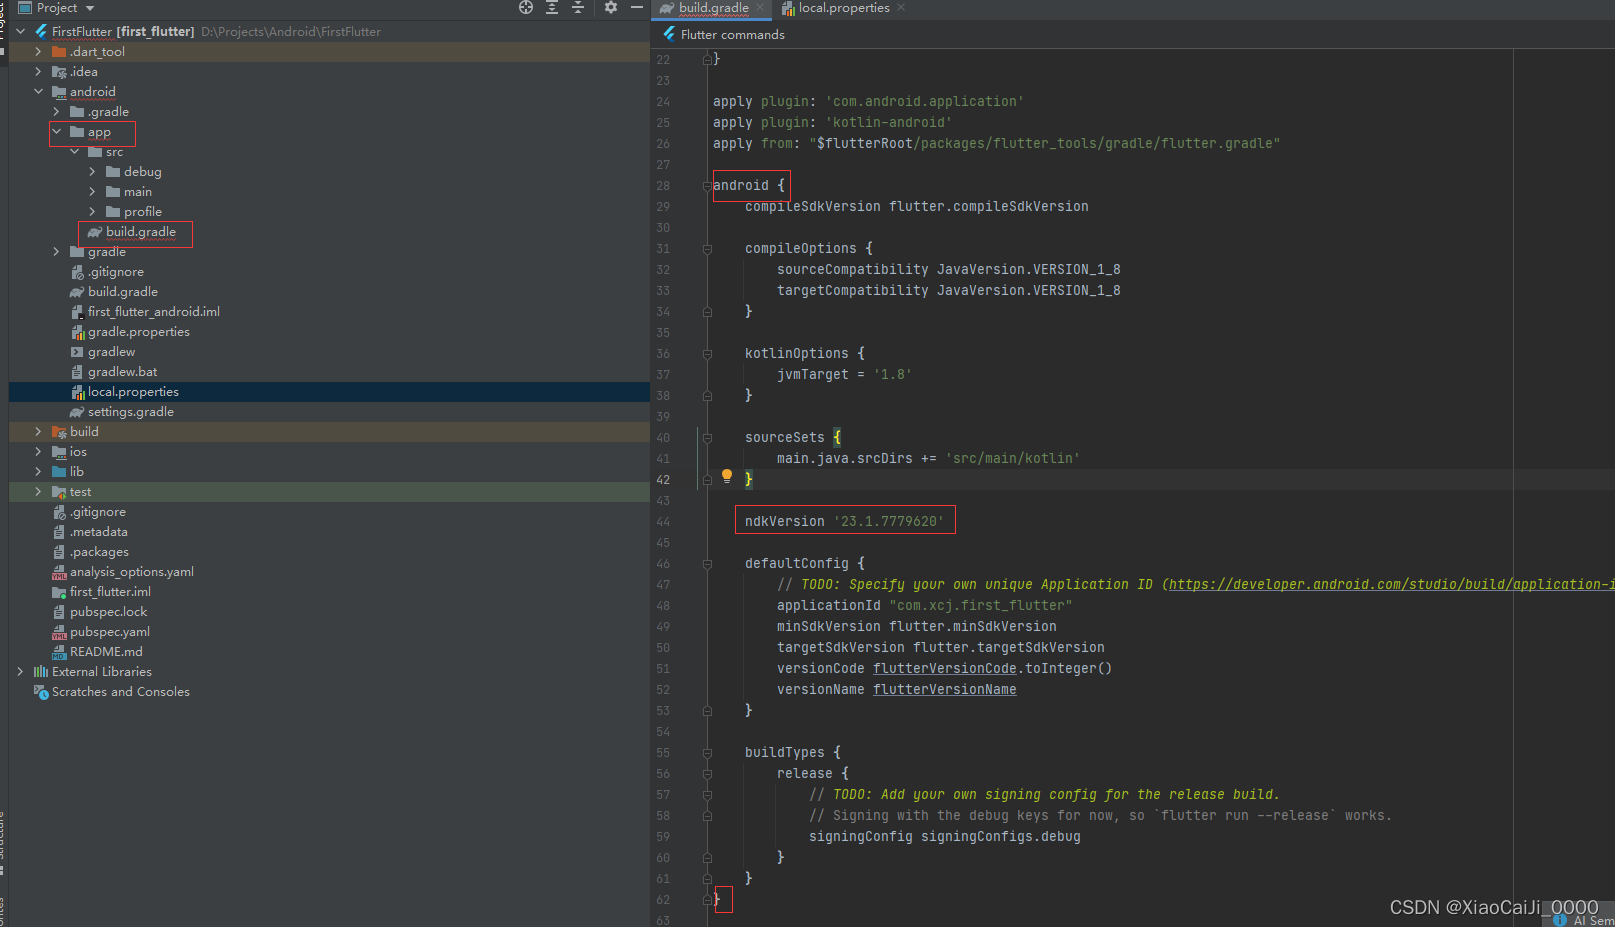Switch to the local.properties editor tab

[843, 8]
